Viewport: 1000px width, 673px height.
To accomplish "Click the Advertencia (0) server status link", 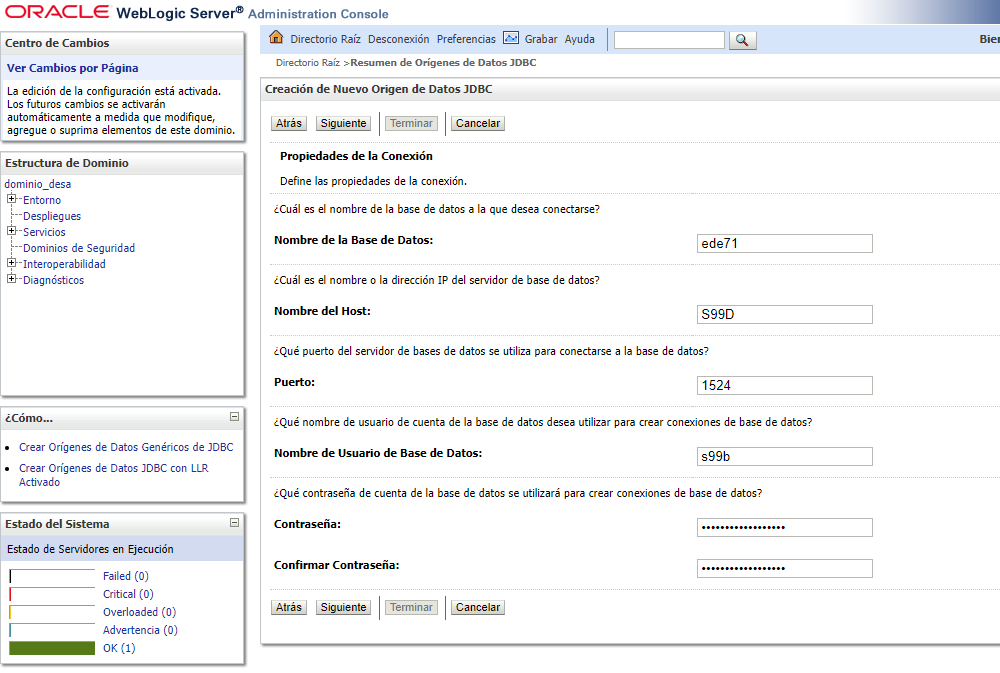I will coord(140,629).
